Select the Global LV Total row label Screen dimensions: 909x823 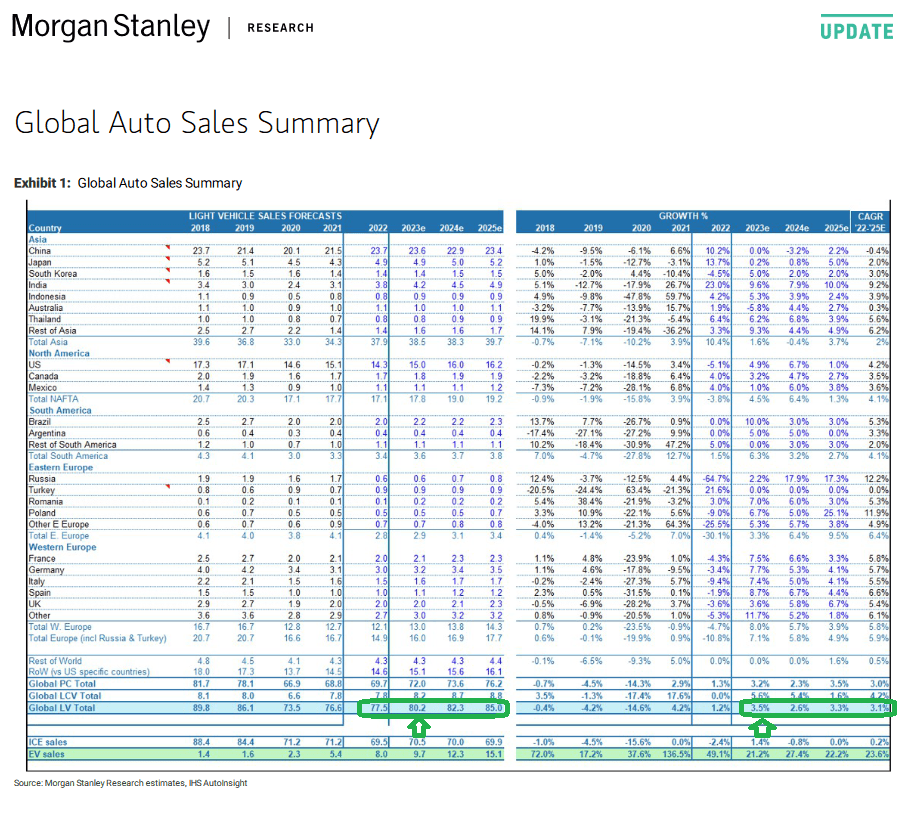coord(62,708)
